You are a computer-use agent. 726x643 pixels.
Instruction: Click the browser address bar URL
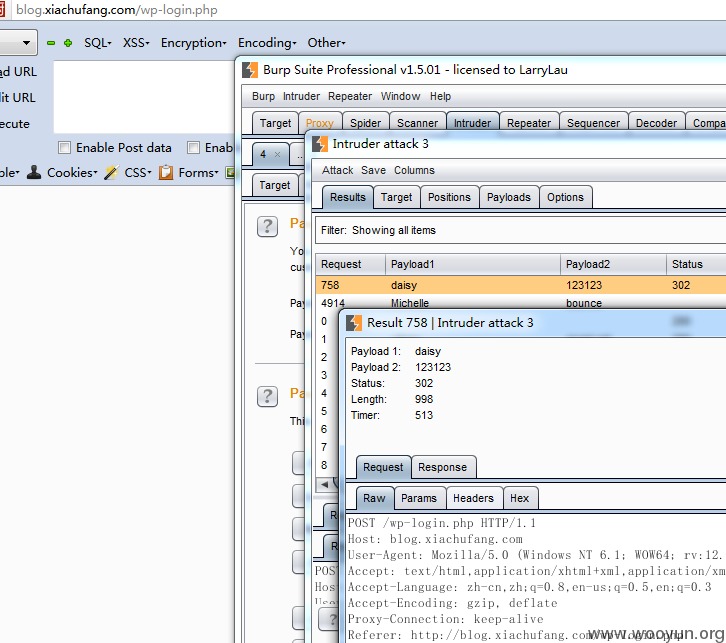117,10
